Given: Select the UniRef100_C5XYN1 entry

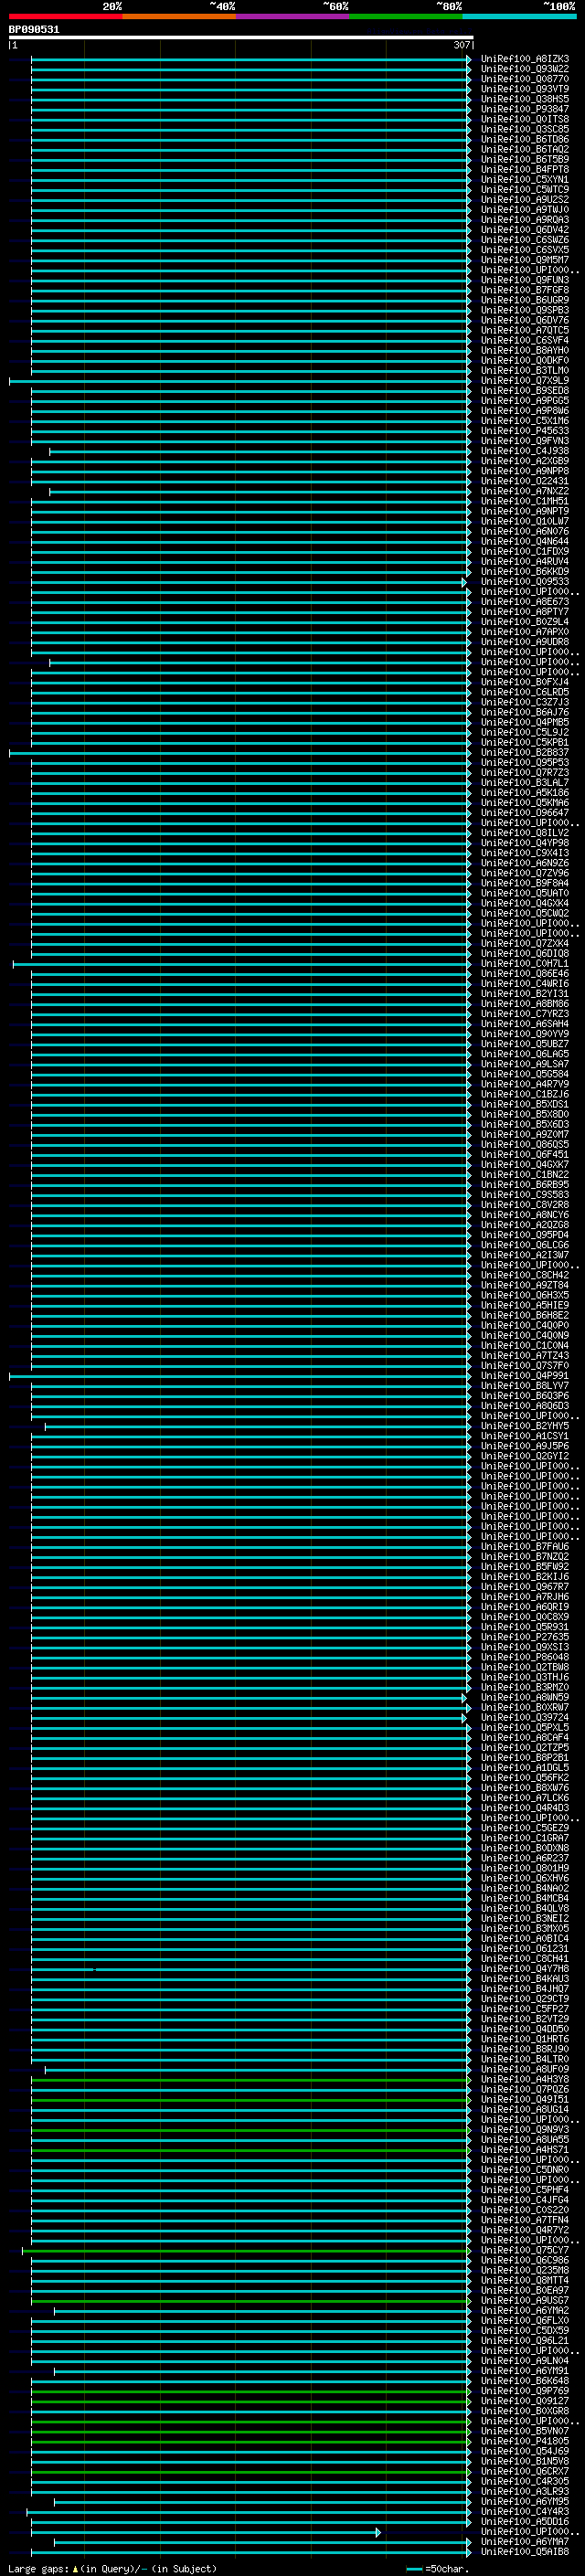Looking at the screenshot, I should pos(524,180).
